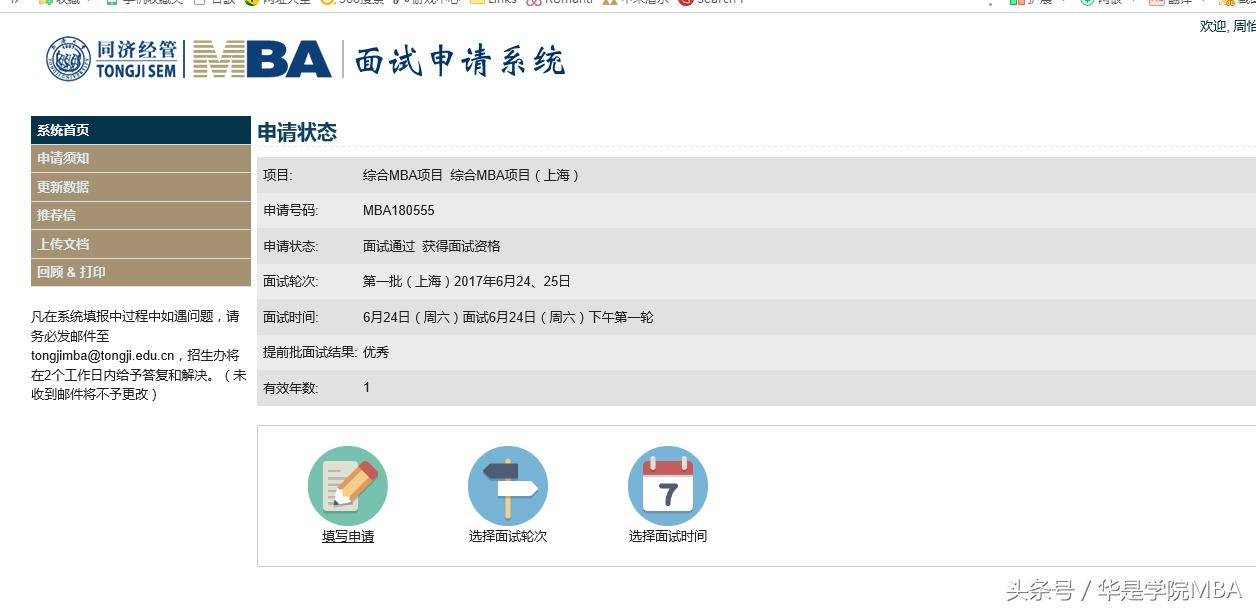Open the 填写申请 pencil icon
The height and width of the screenshot is (610, 1256).
tap(348, 486)
